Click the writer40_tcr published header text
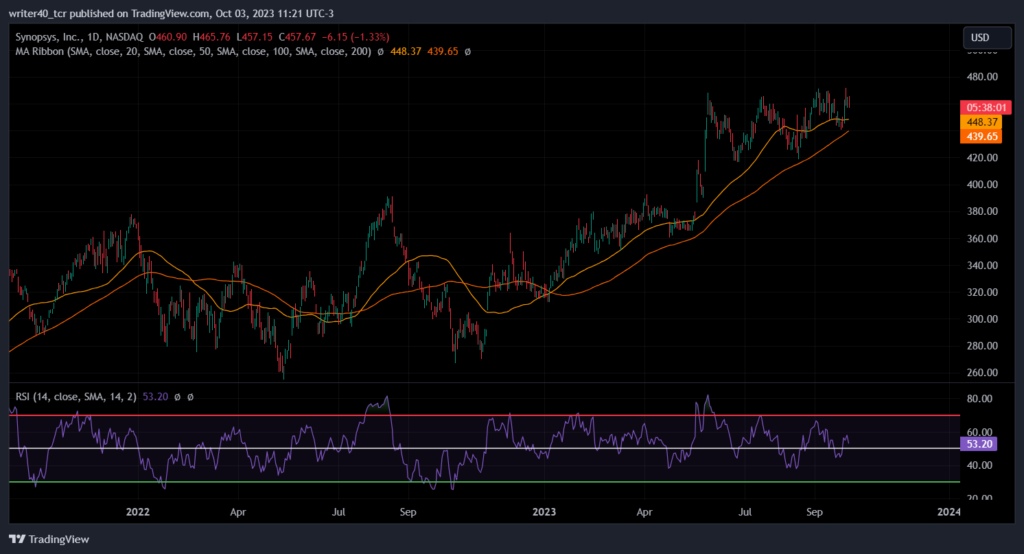 (170, 13)
